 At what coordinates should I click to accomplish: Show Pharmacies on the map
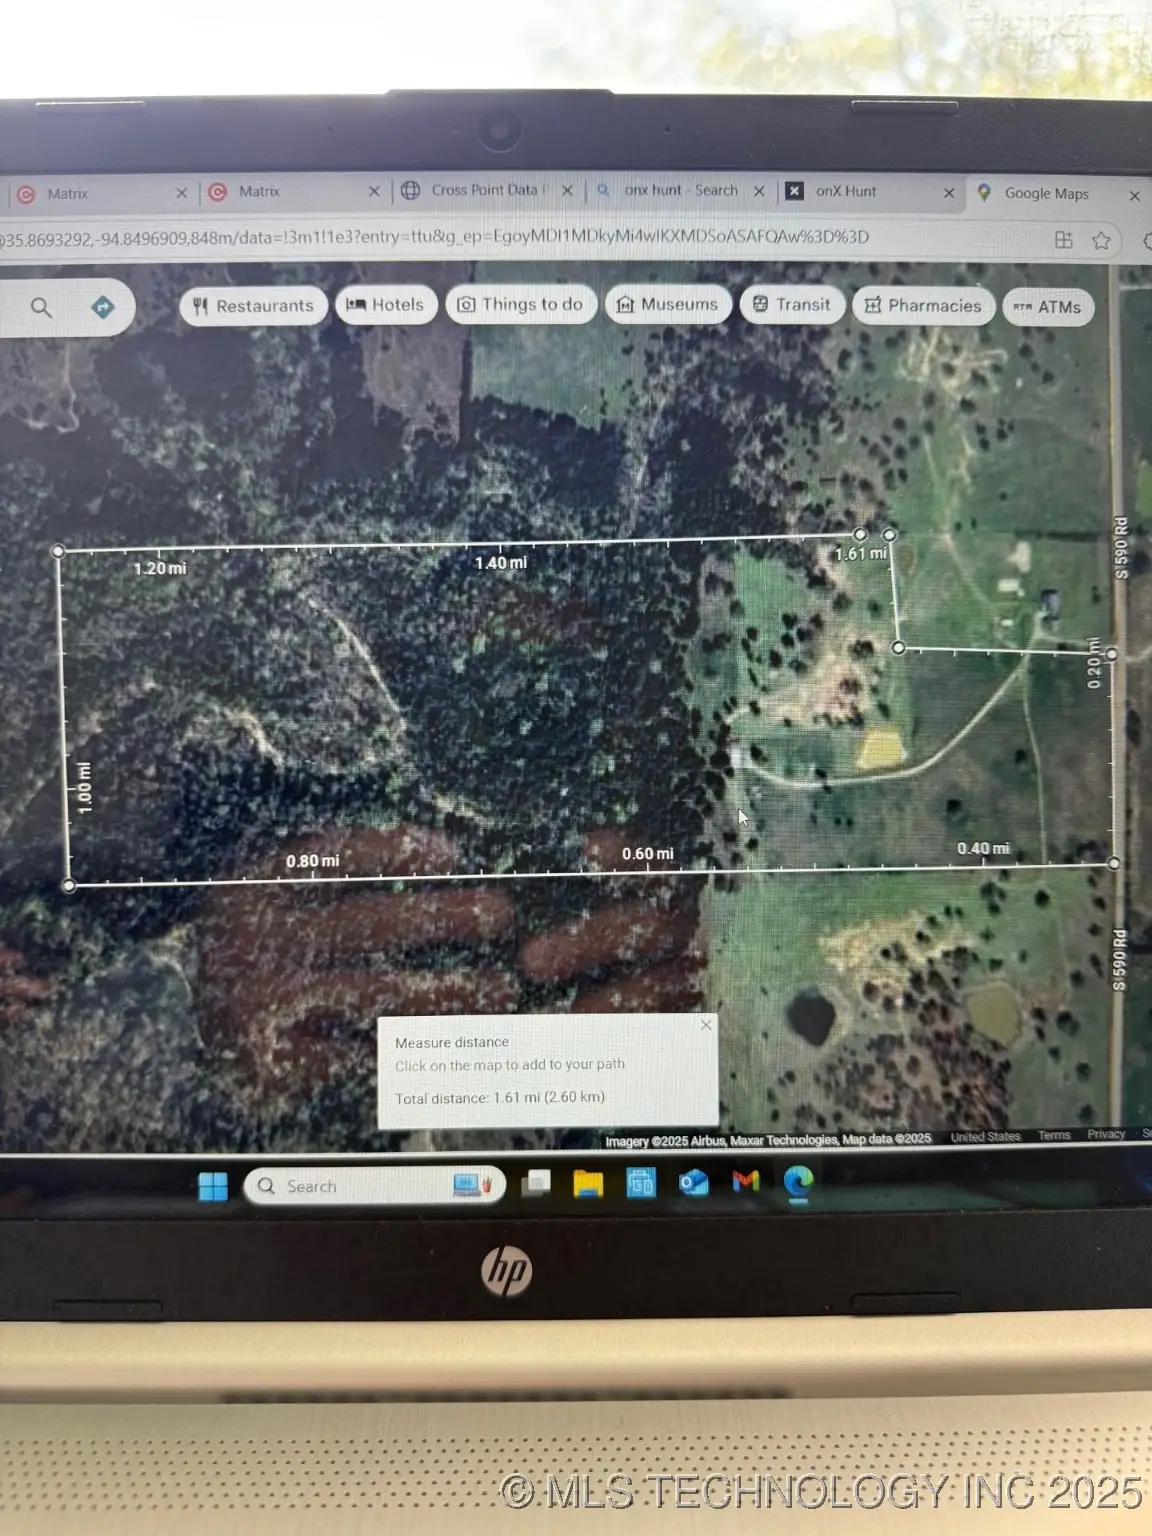point(922,306)
